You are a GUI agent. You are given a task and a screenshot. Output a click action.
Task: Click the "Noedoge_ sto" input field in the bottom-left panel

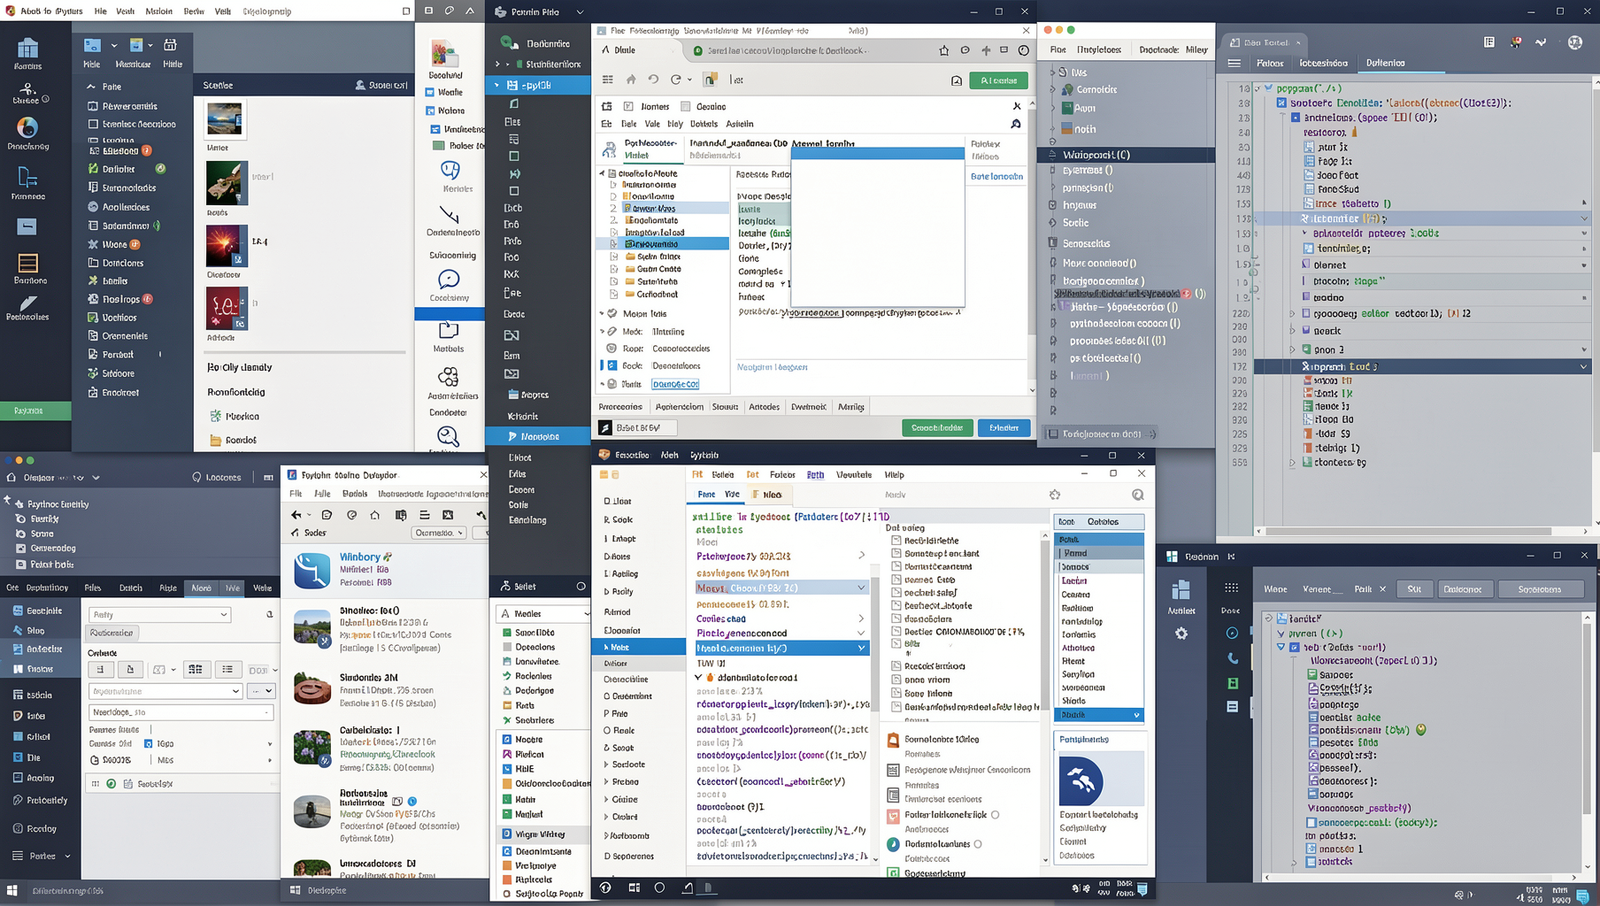(x=180, y=712)
